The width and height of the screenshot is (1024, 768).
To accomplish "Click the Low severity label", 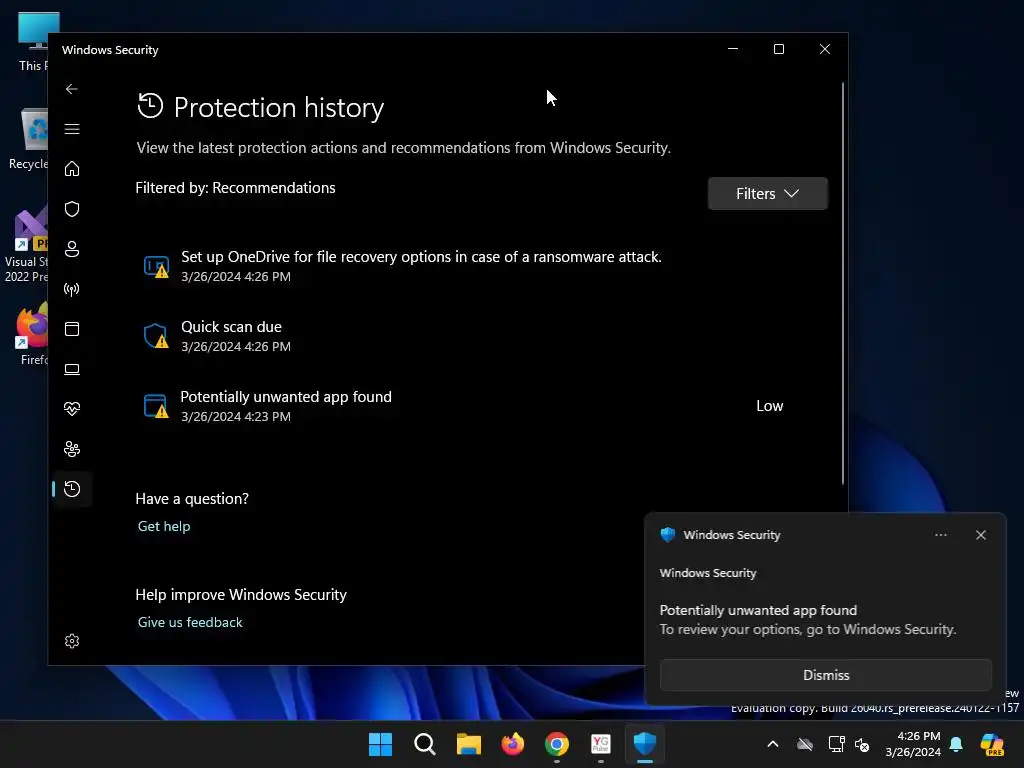I will click(769, 406).
